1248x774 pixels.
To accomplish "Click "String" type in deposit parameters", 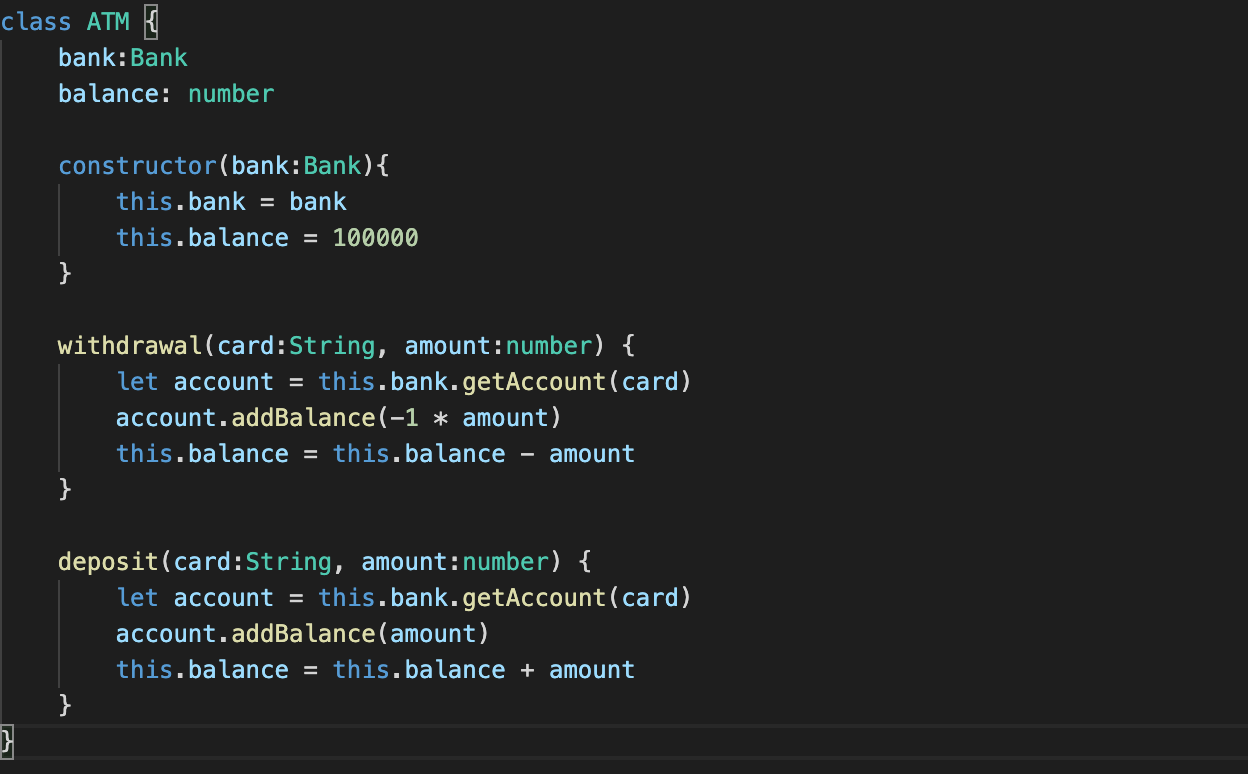I will [x=289, y=561].
